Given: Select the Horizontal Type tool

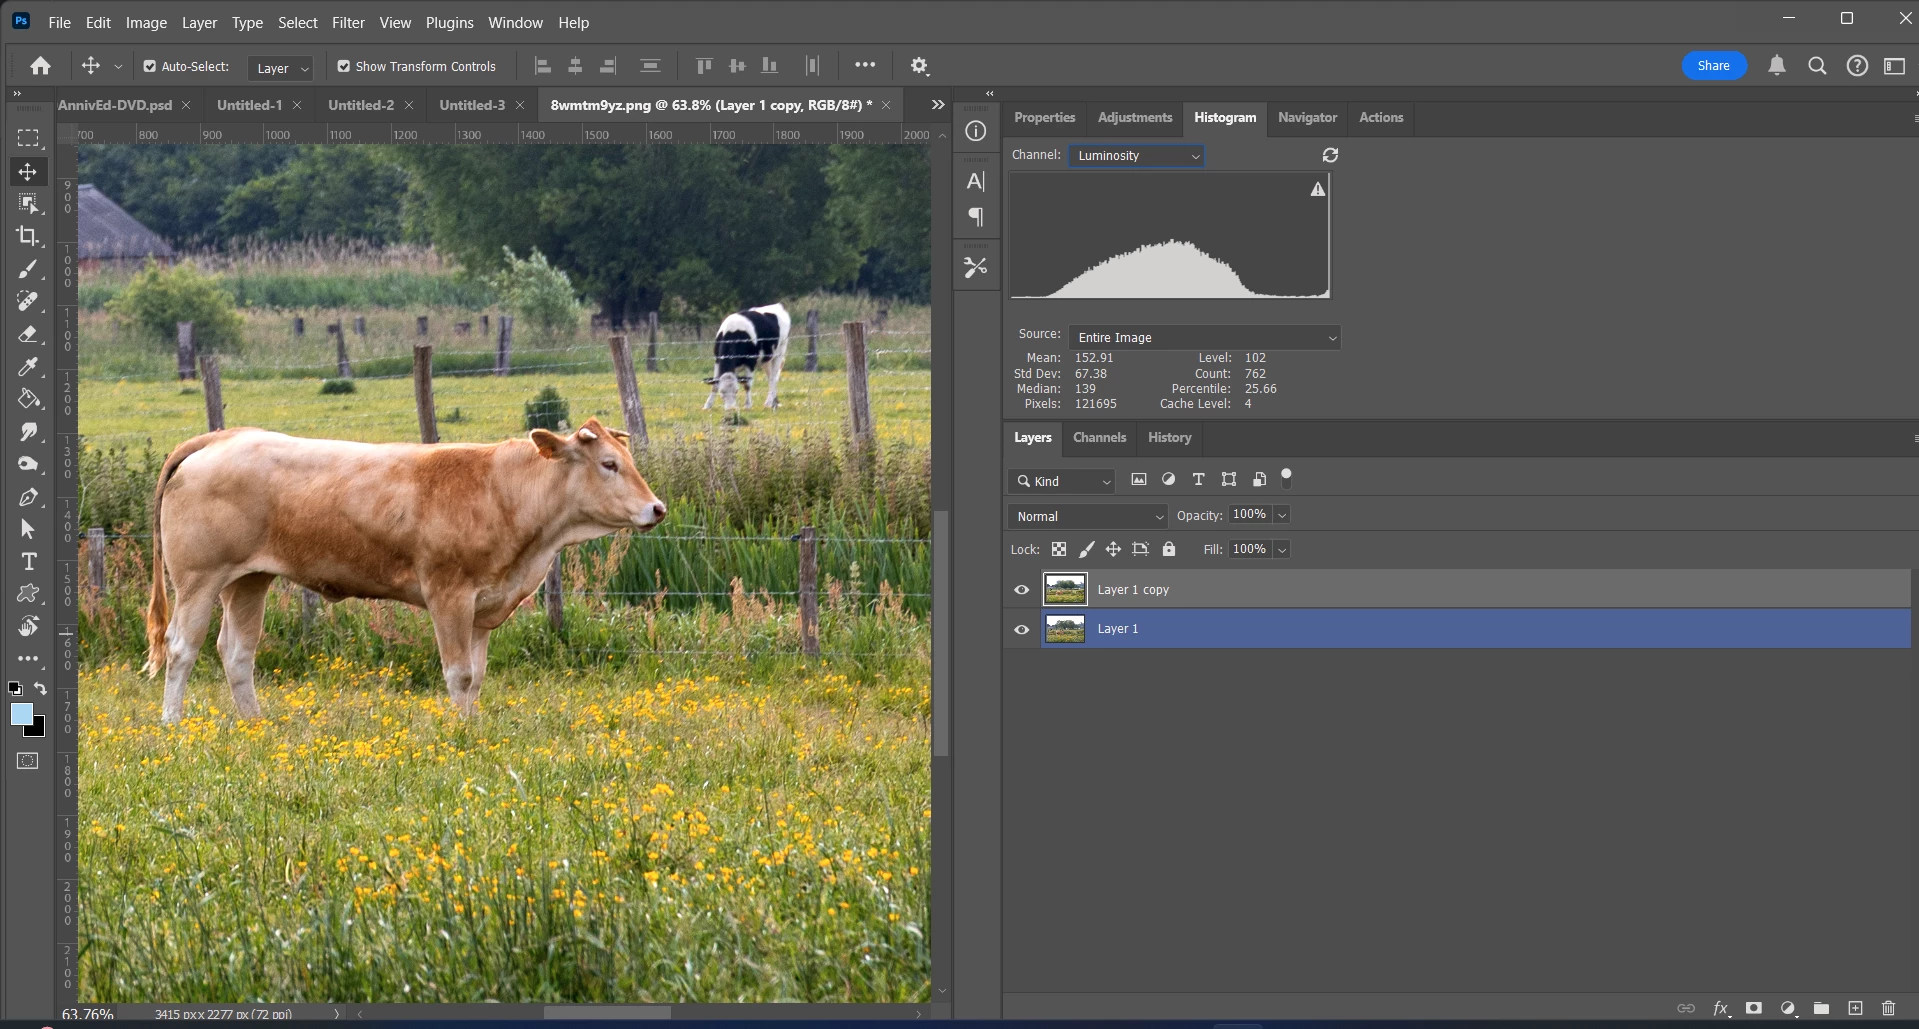Looking at the screenshot, I should point(28,561).
